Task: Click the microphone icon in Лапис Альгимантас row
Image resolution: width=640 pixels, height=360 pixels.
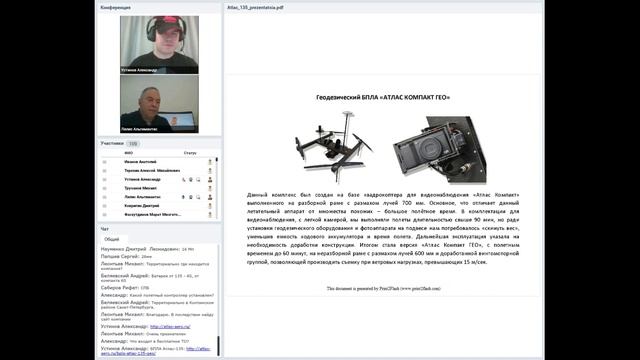Action: click(x=184, y=197)
